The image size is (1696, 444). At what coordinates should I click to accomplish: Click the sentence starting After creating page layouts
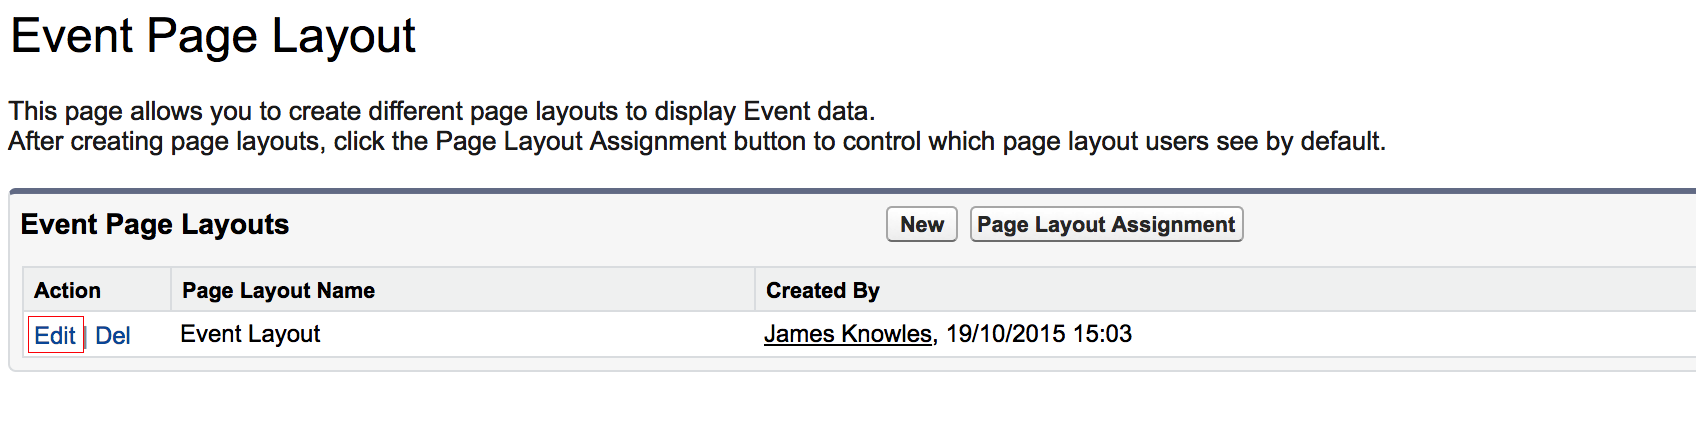click(x=696, y=141)
